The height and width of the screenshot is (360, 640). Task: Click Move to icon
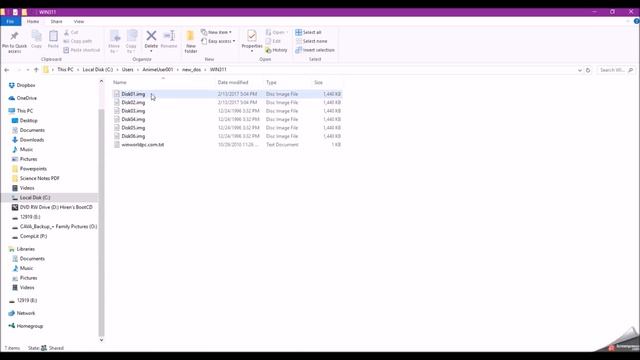114,37
